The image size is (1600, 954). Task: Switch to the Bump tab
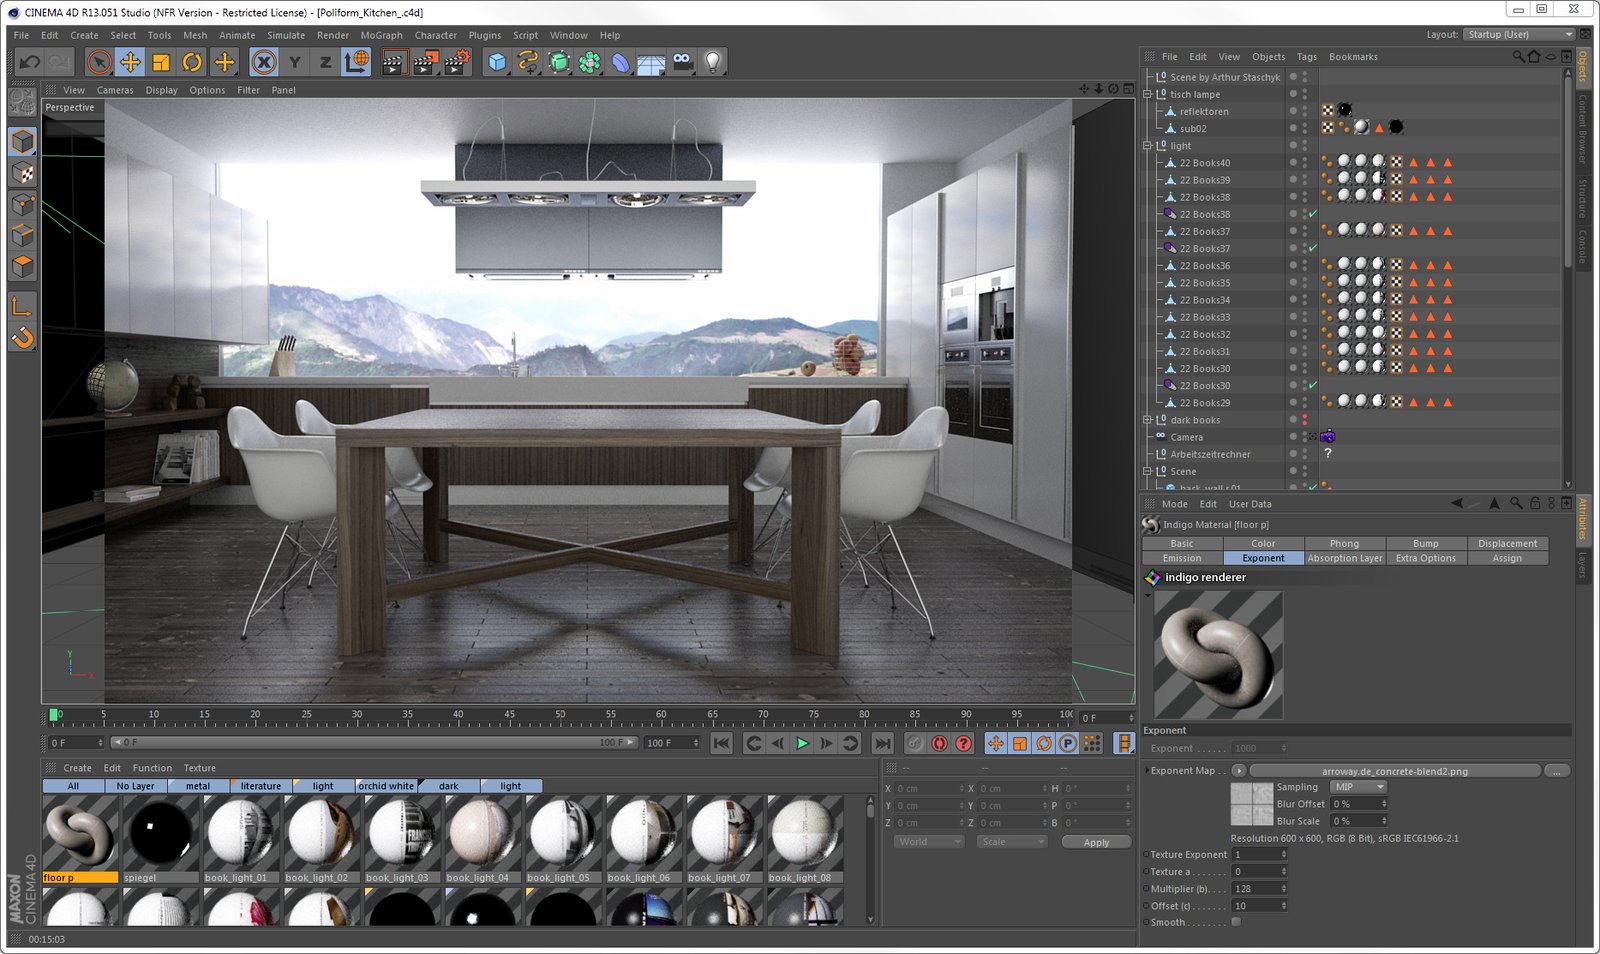(1425, 543)
